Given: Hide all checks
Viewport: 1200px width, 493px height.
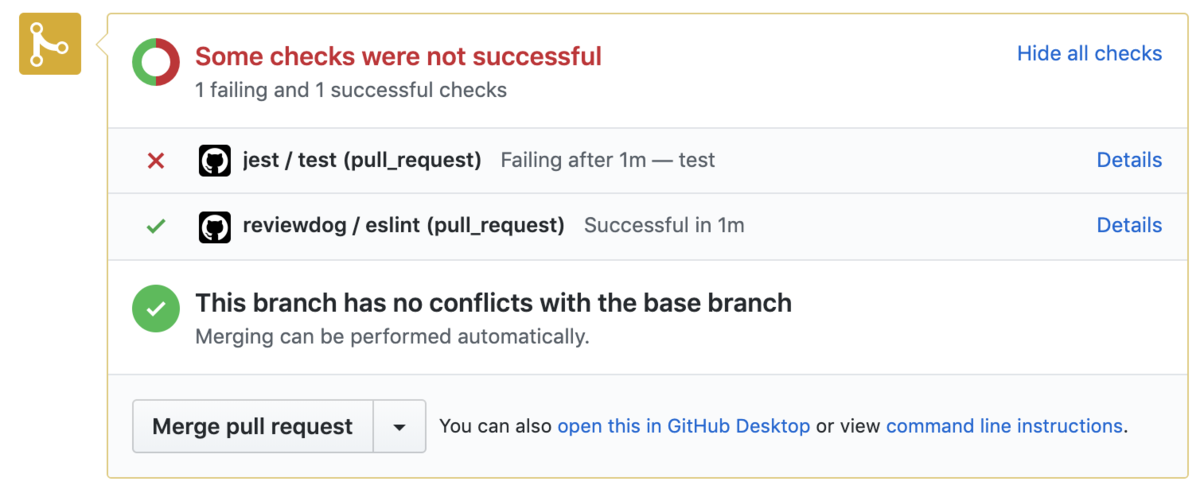Looking at the screenshot, I should (1089, 53).
